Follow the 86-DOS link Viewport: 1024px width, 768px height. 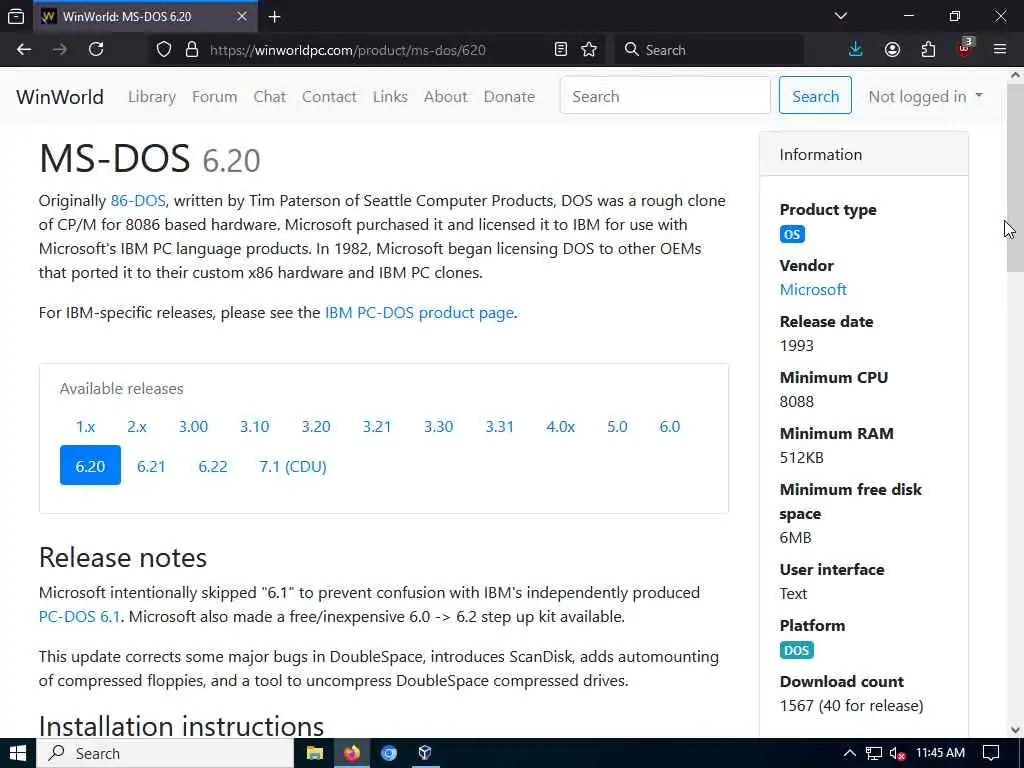pos(138,200)
